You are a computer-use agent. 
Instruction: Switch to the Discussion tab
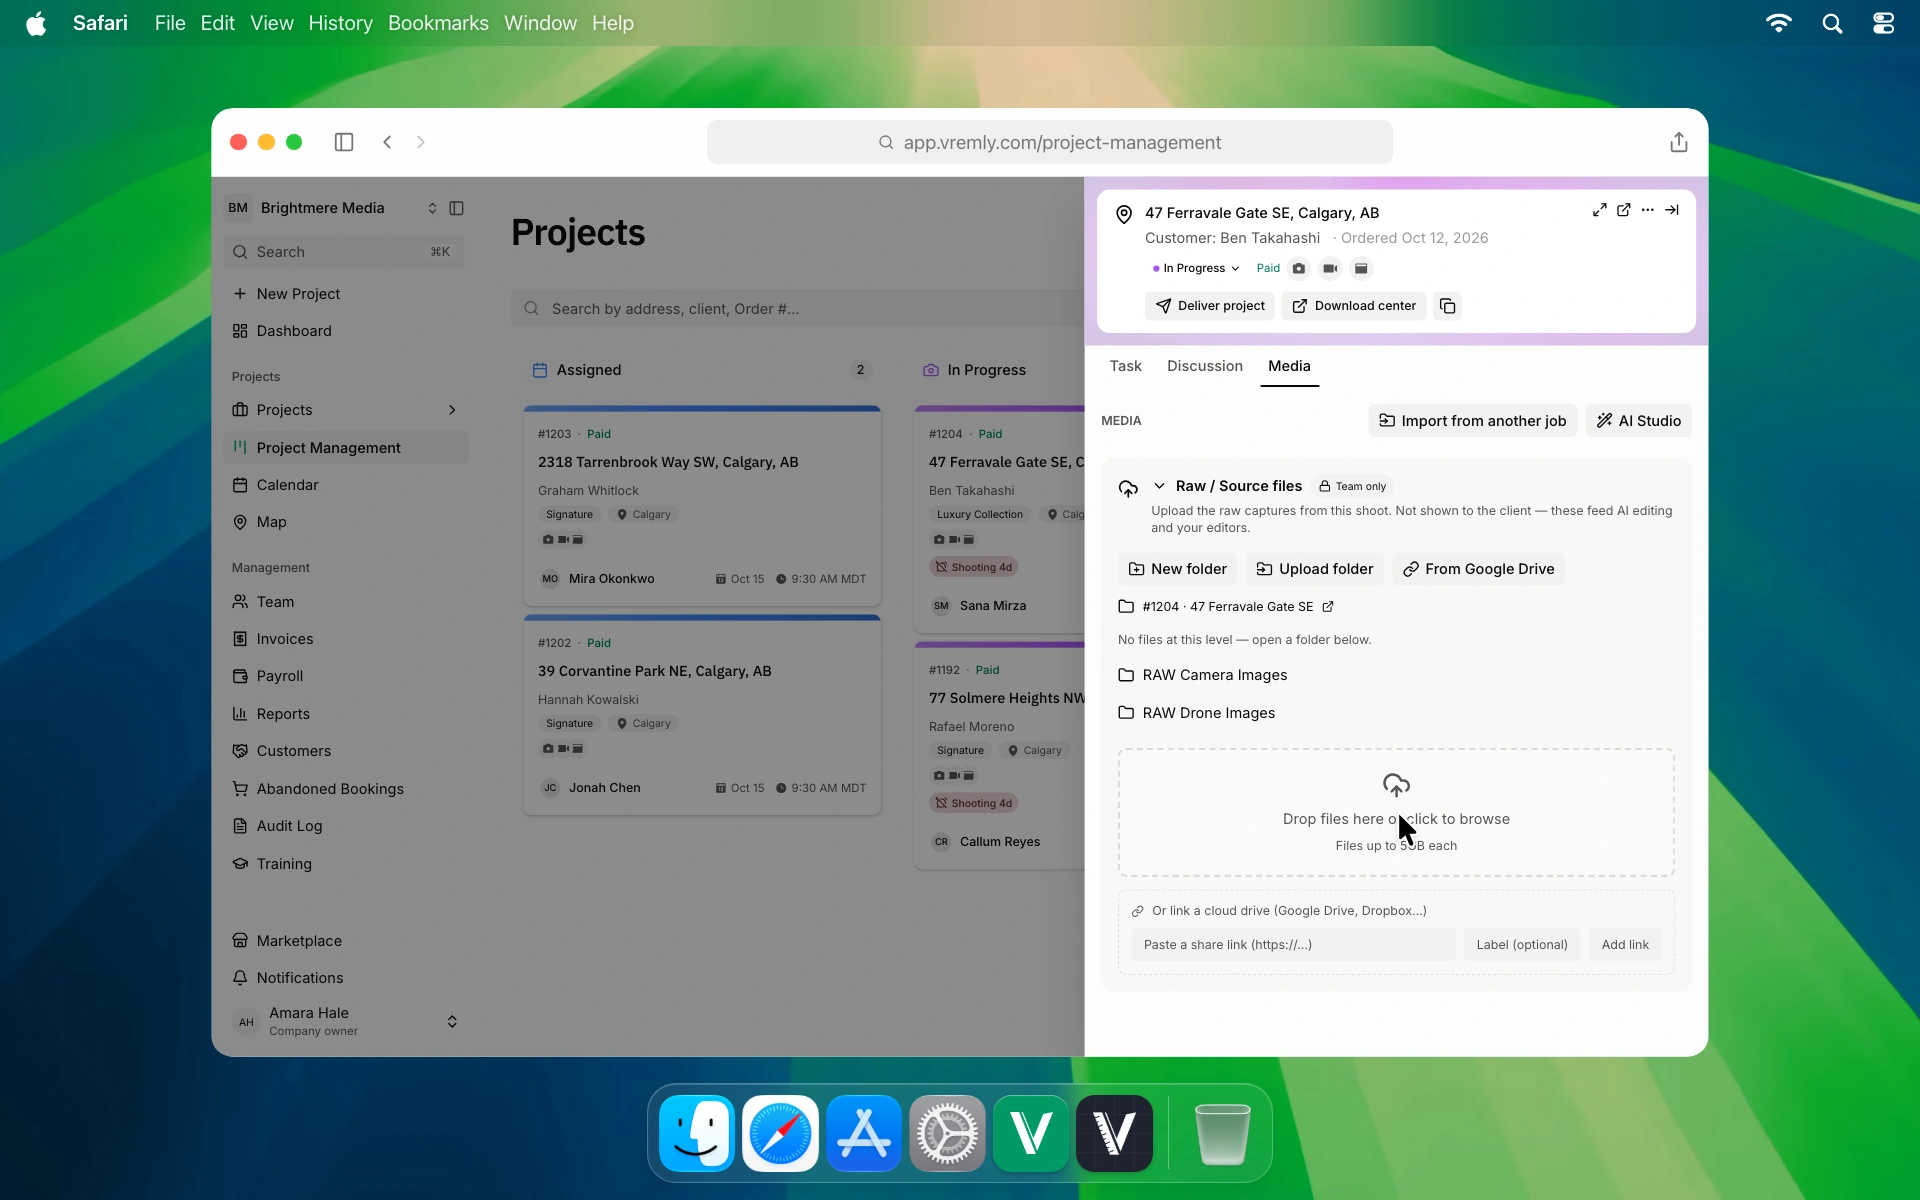(x=1204, y=366)
